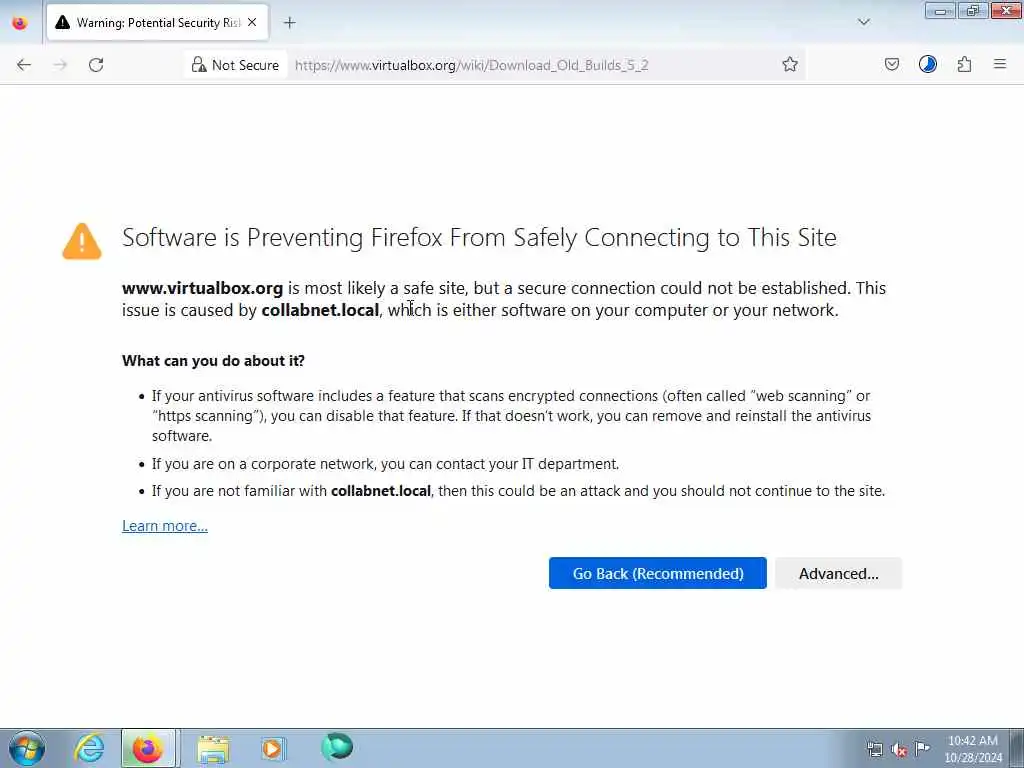
Task: Save to Pocket icon in toolbar
Action: click(891, 64)
